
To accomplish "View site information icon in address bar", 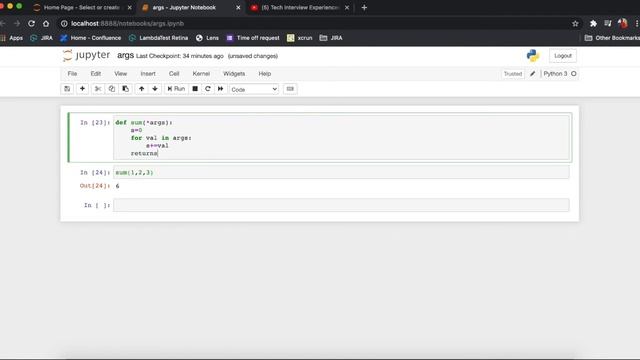I will click(x=64, y=24).
